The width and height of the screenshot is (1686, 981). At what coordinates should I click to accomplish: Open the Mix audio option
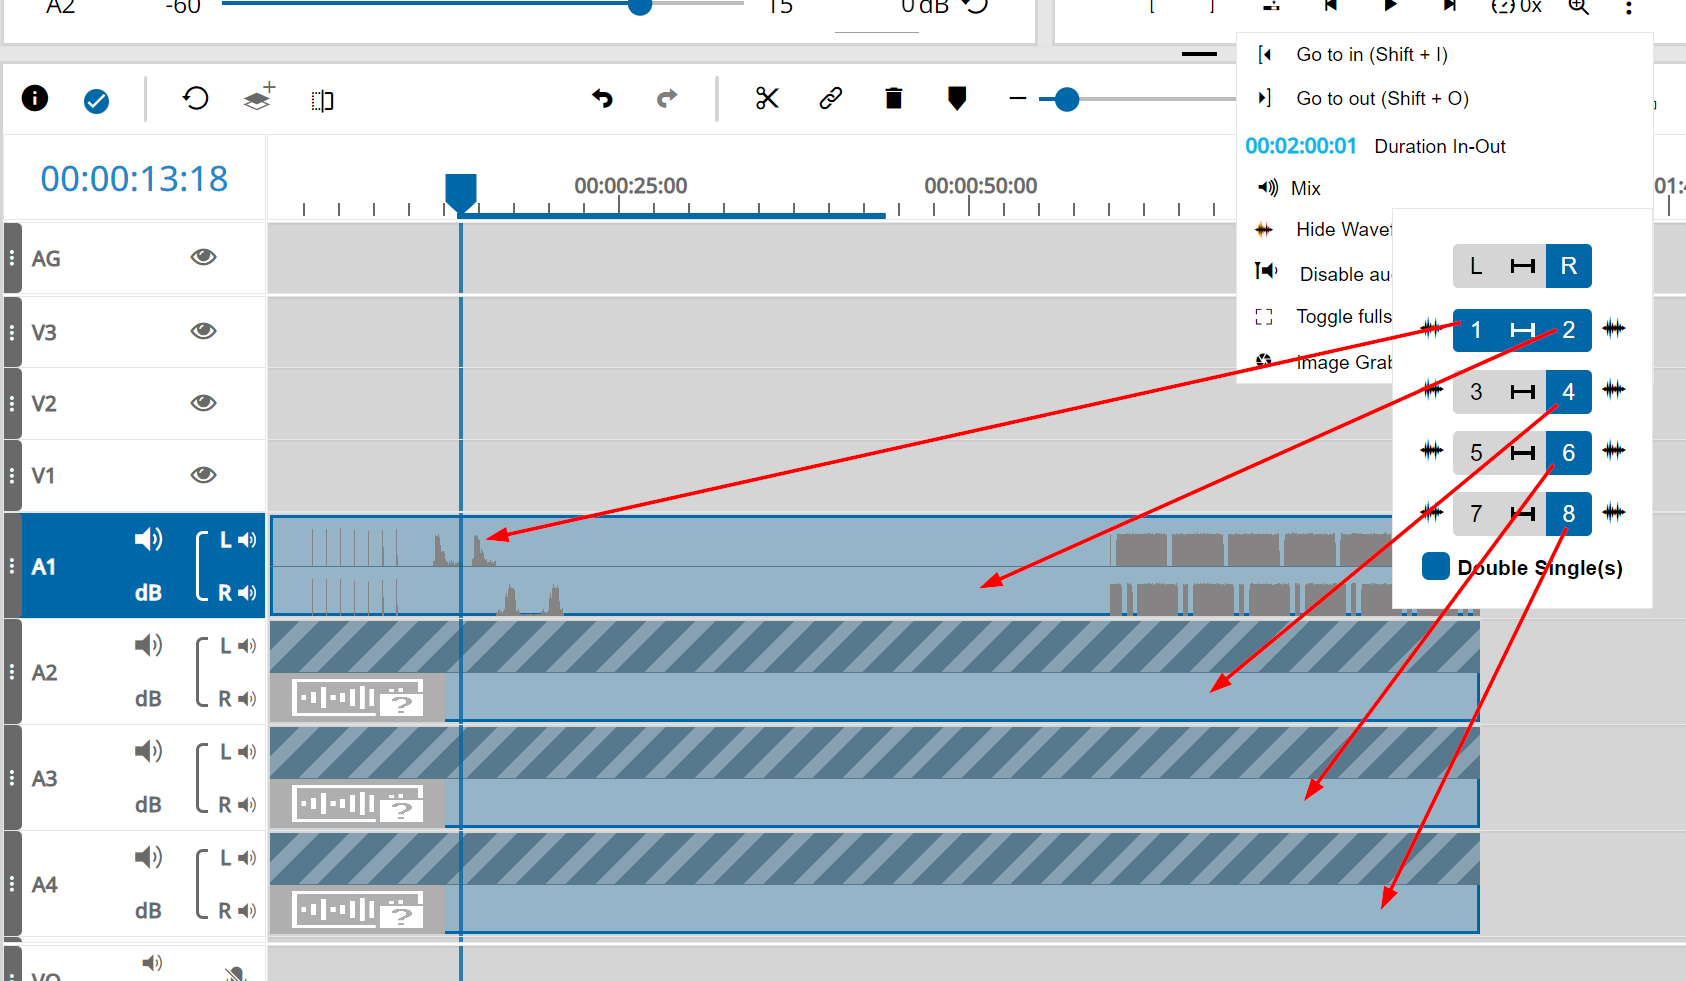click(1305, 188)
